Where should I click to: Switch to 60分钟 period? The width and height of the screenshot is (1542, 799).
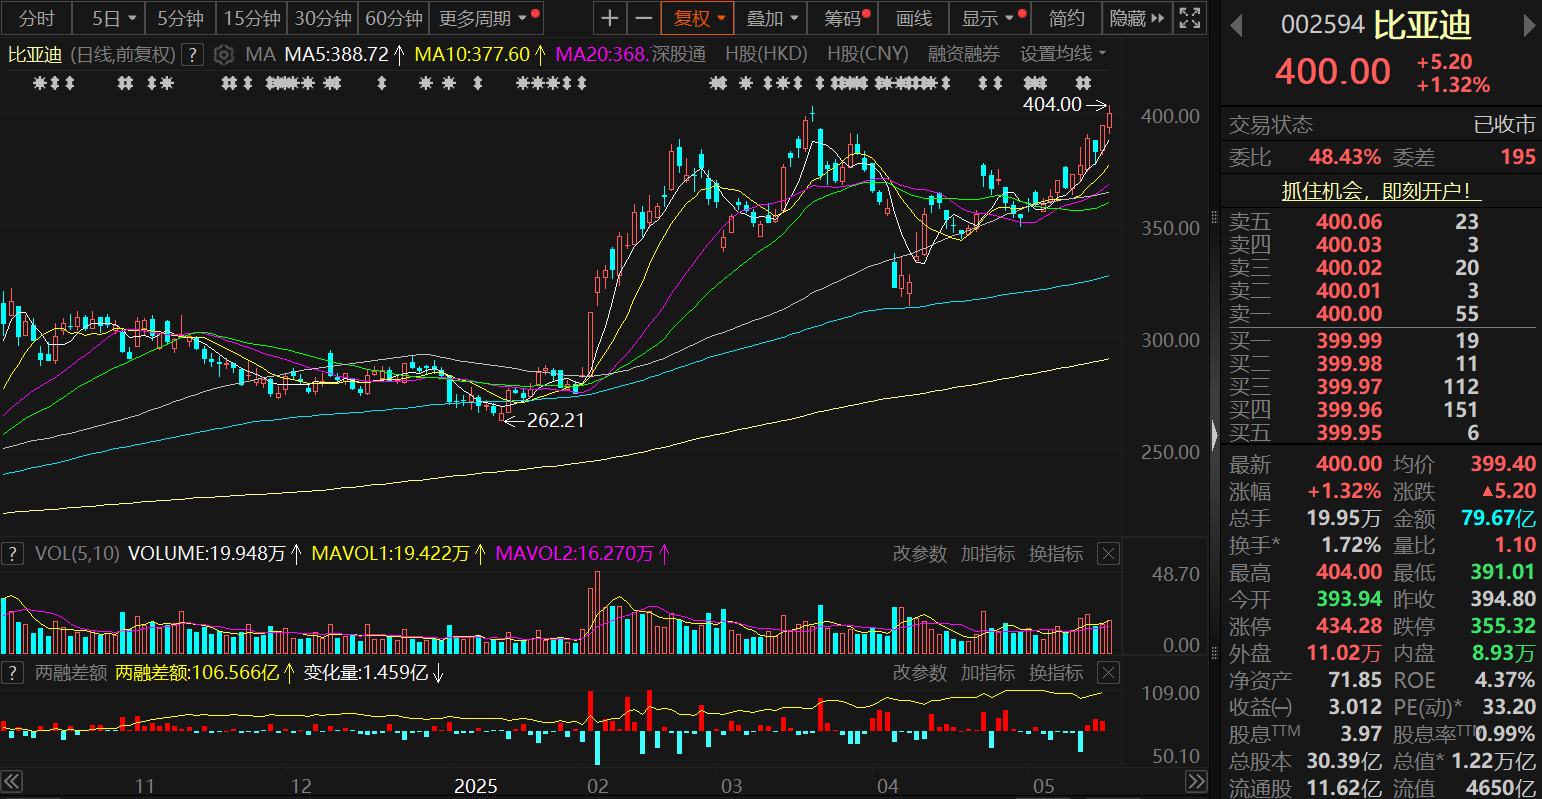(x=393, y=18)
